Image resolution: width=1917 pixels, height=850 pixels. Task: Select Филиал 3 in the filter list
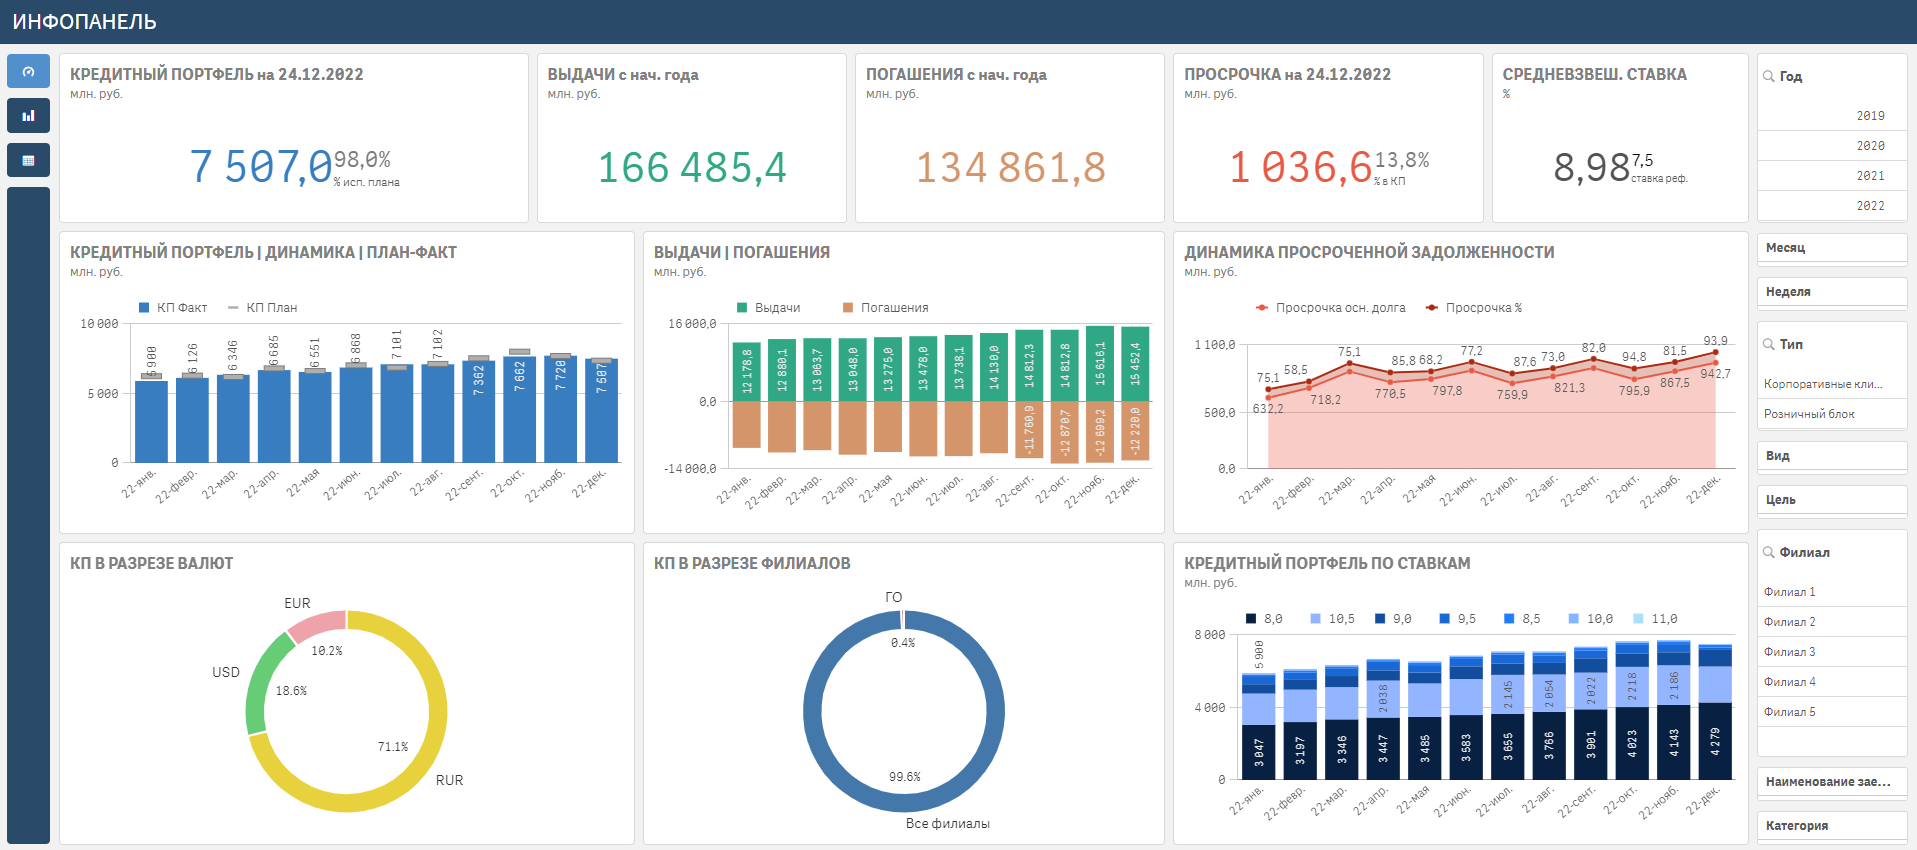click(1832, 652)
